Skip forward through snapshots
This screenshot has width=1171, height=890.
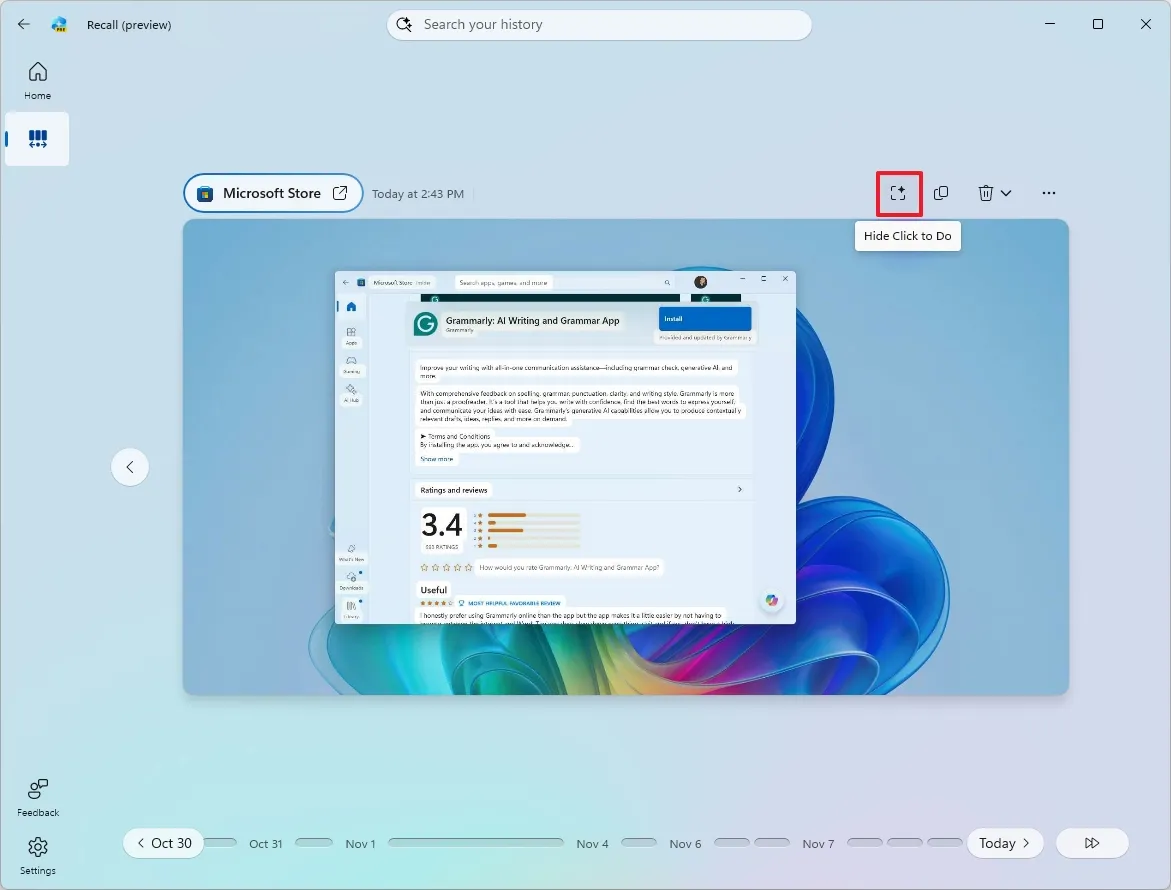coord(1092,843)
